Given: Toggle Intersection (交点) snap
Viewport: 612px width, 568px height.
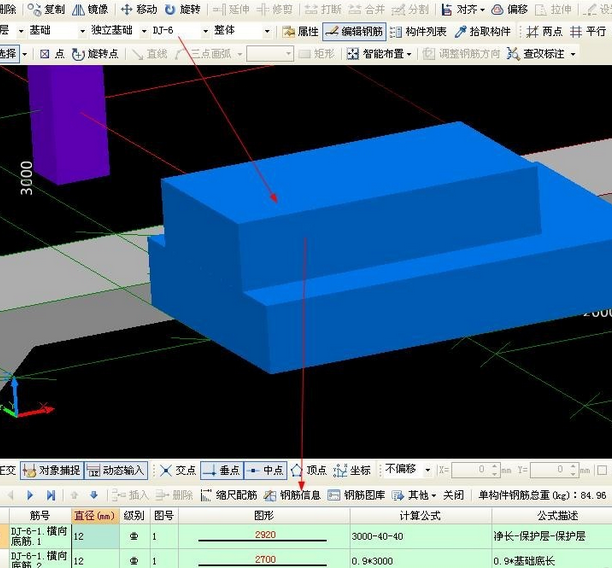Looking at the screenshot, I should coord(178,470).
